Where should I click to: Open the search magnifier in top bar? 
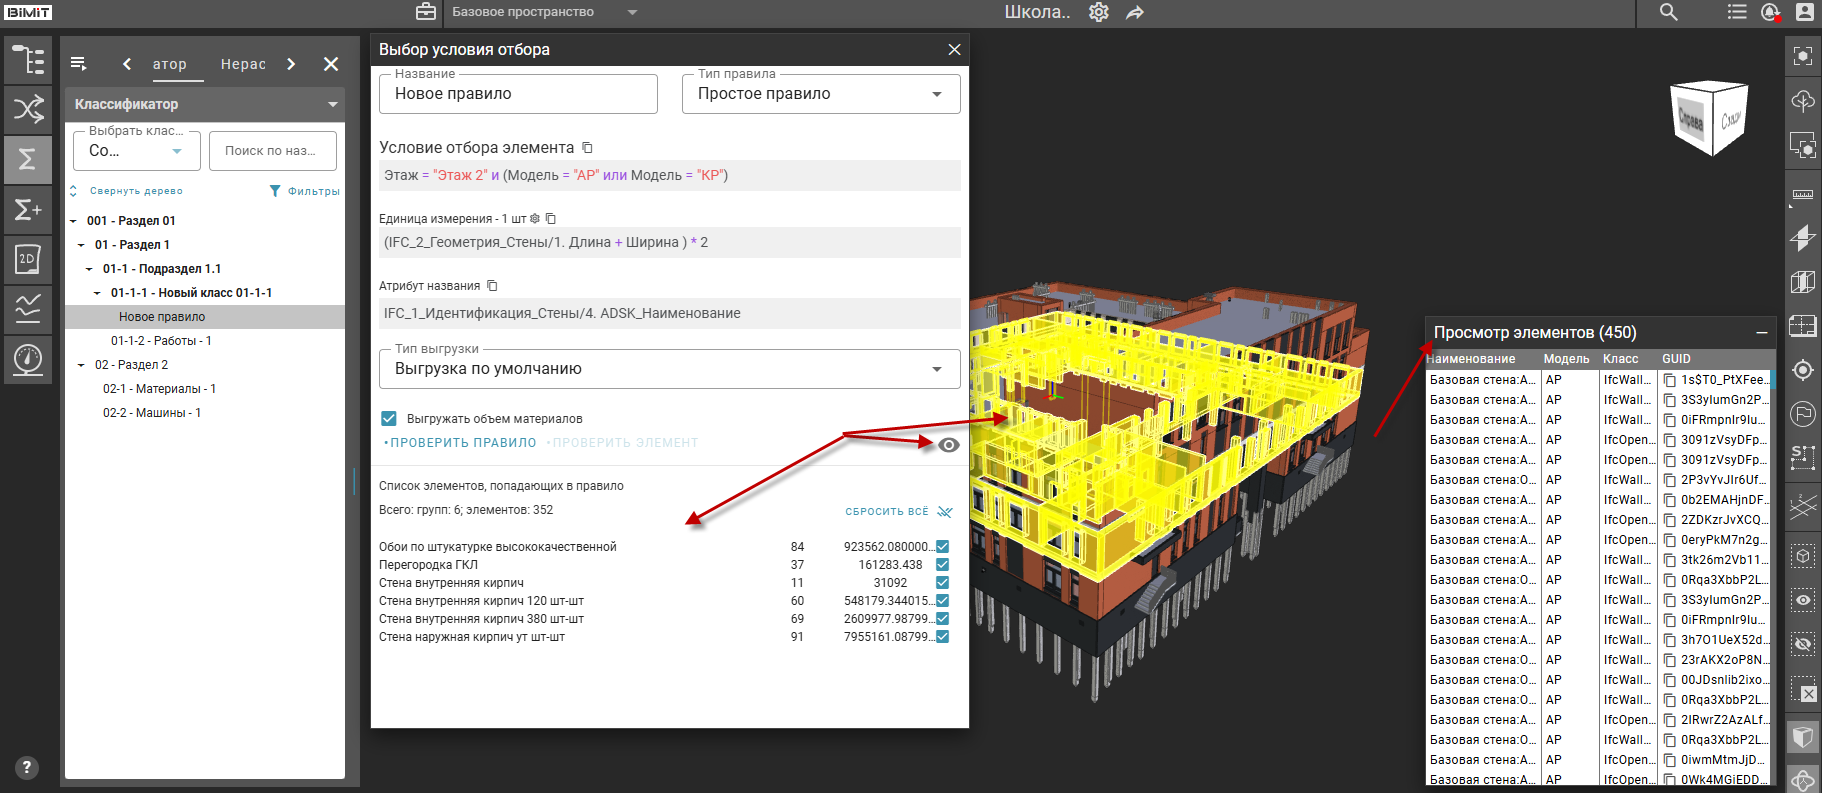pos(1668,12)
